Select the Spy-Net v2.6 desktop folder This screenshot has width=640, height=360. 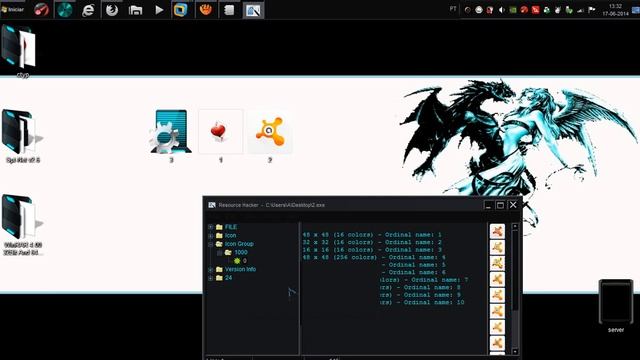(23, 136)
